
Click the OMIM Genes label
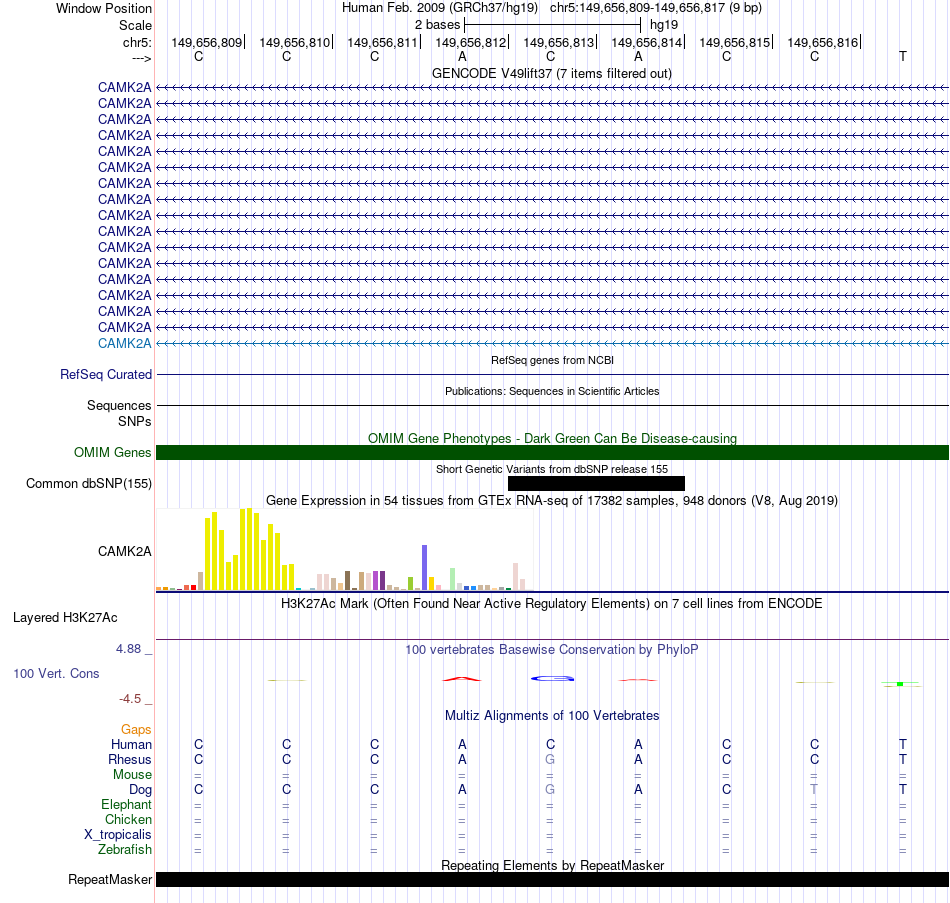113,453
